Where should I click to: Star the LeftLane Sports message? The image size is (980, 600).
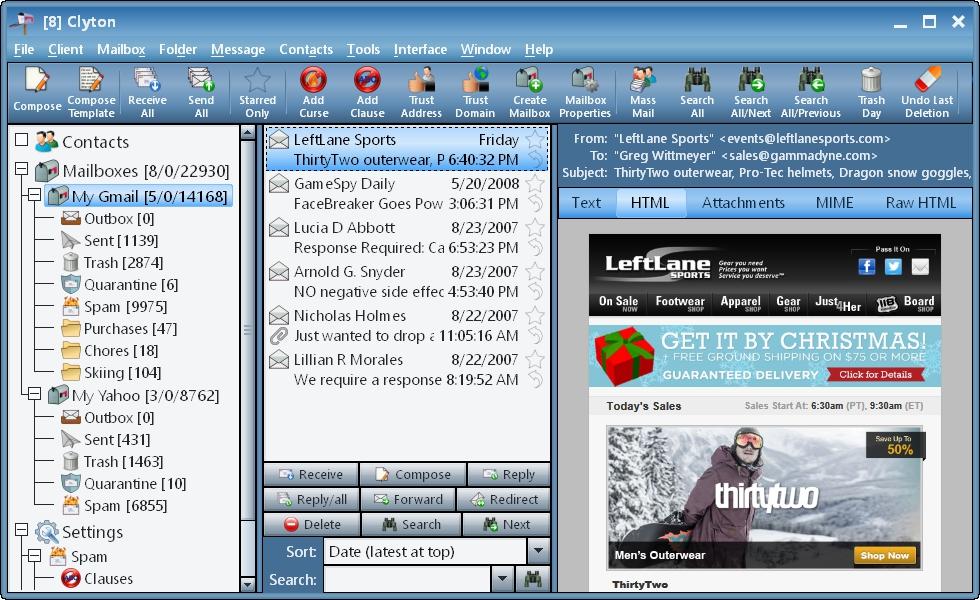535,139
